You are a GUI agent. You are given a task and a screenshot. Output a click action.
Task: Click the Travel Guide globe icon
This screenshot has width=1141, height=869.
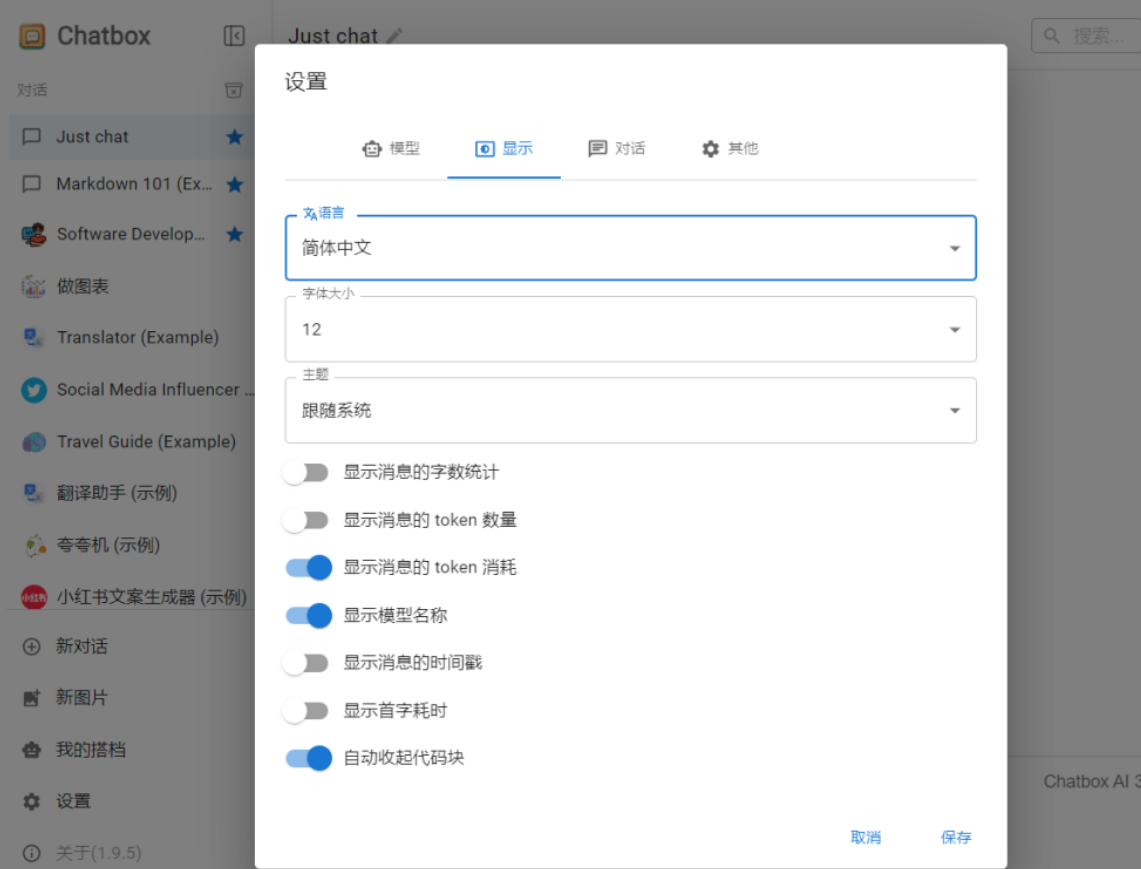click(x=33, y=442)
